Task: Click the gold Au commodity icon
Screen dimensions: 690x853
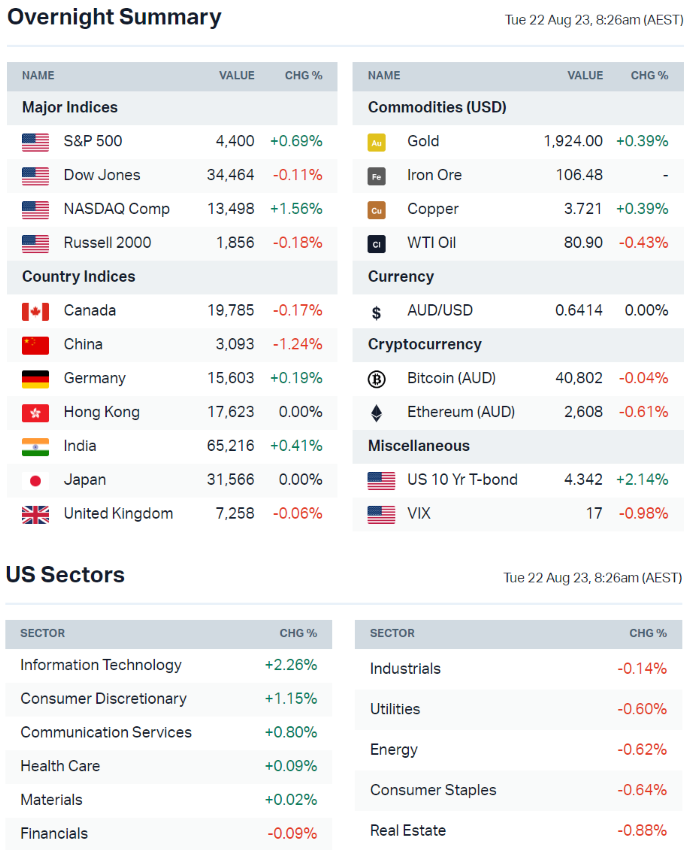Action: click(377, 142)
